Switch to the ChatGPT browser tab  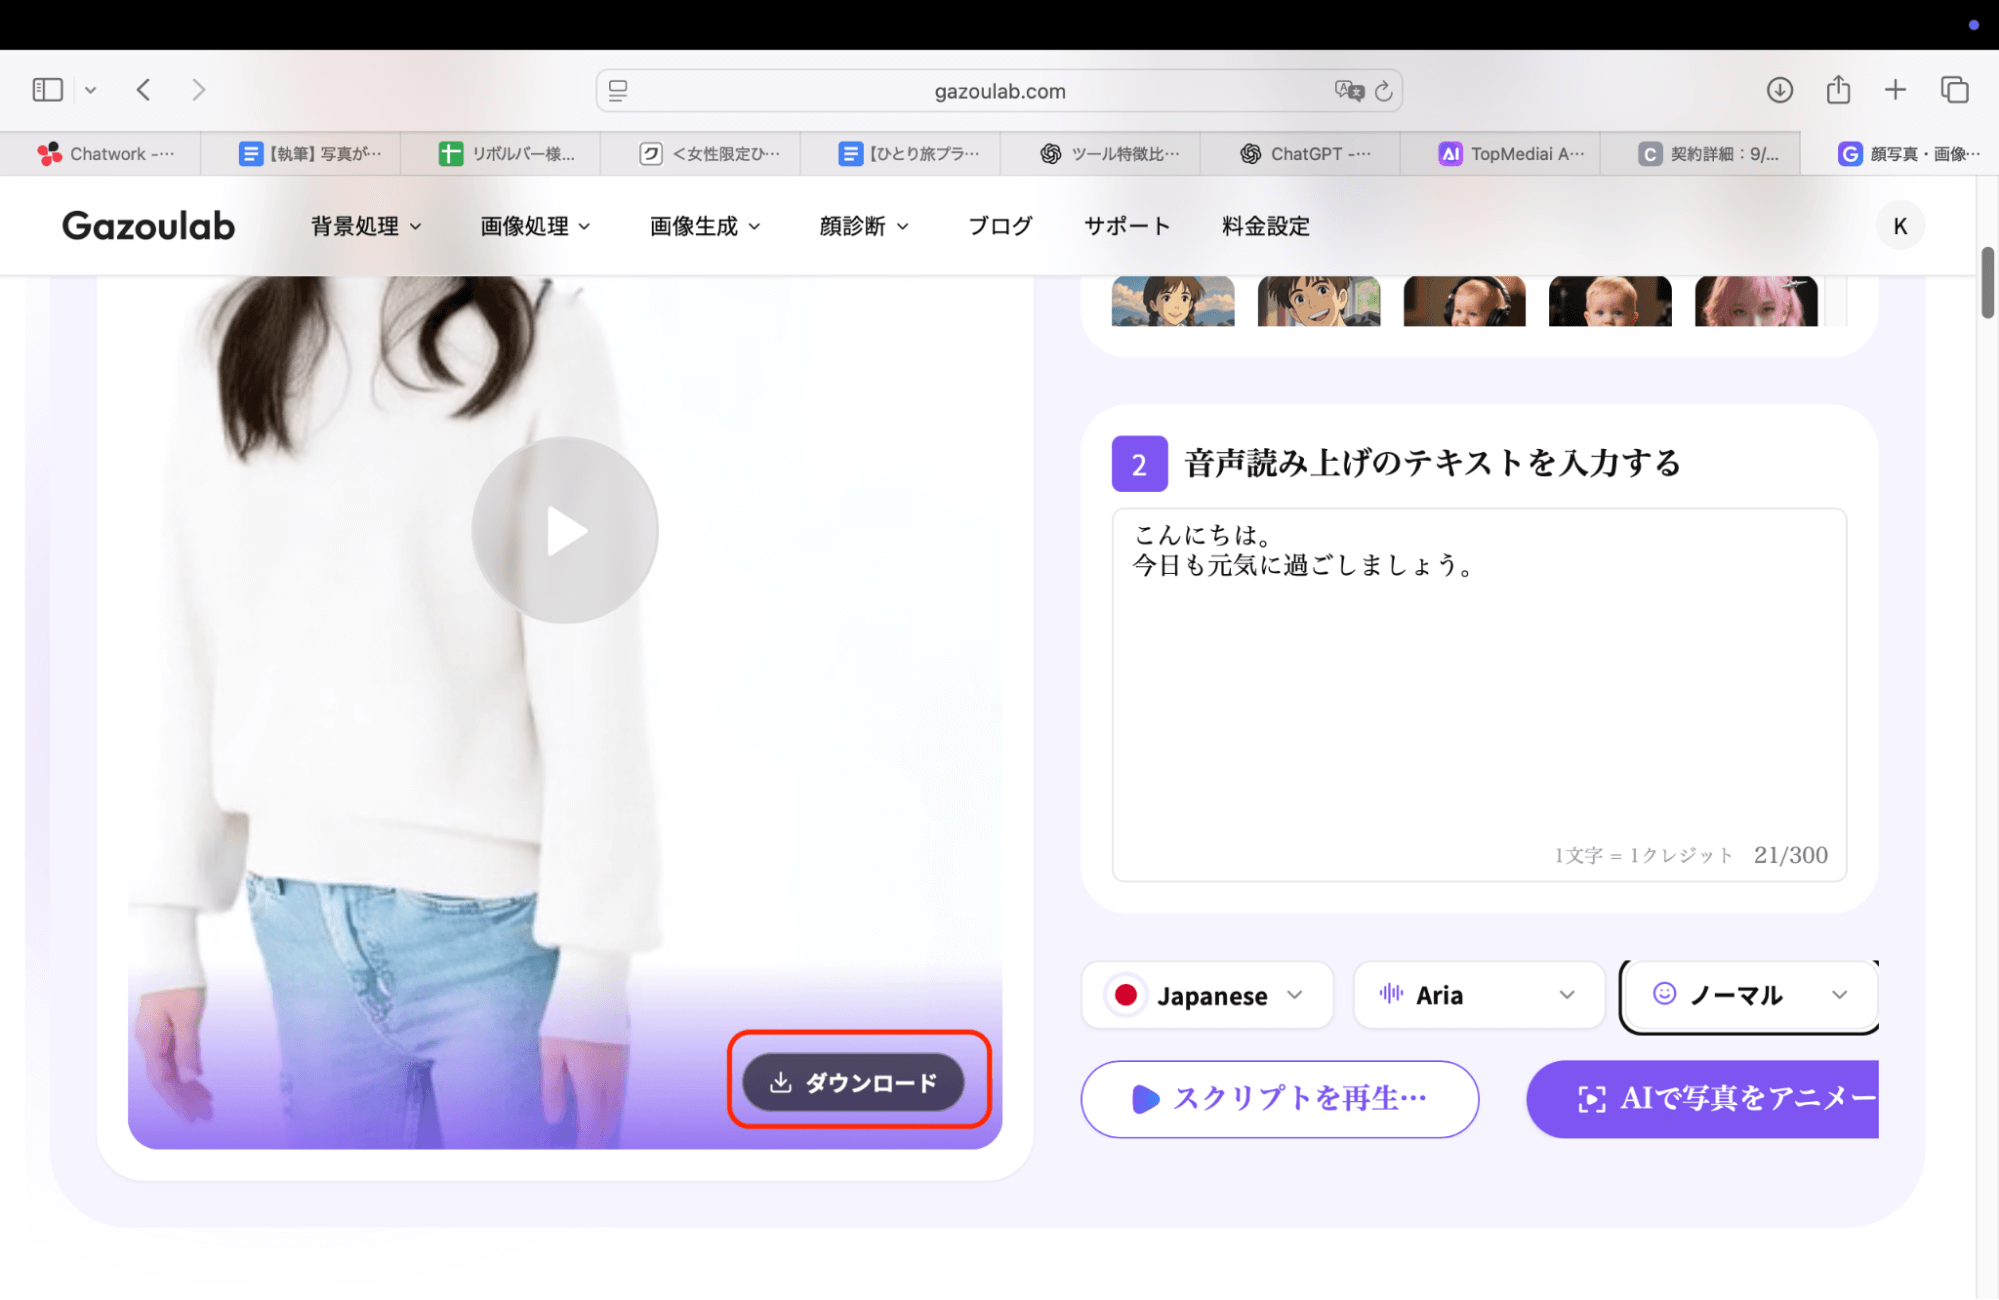[x=1298, y=153]
